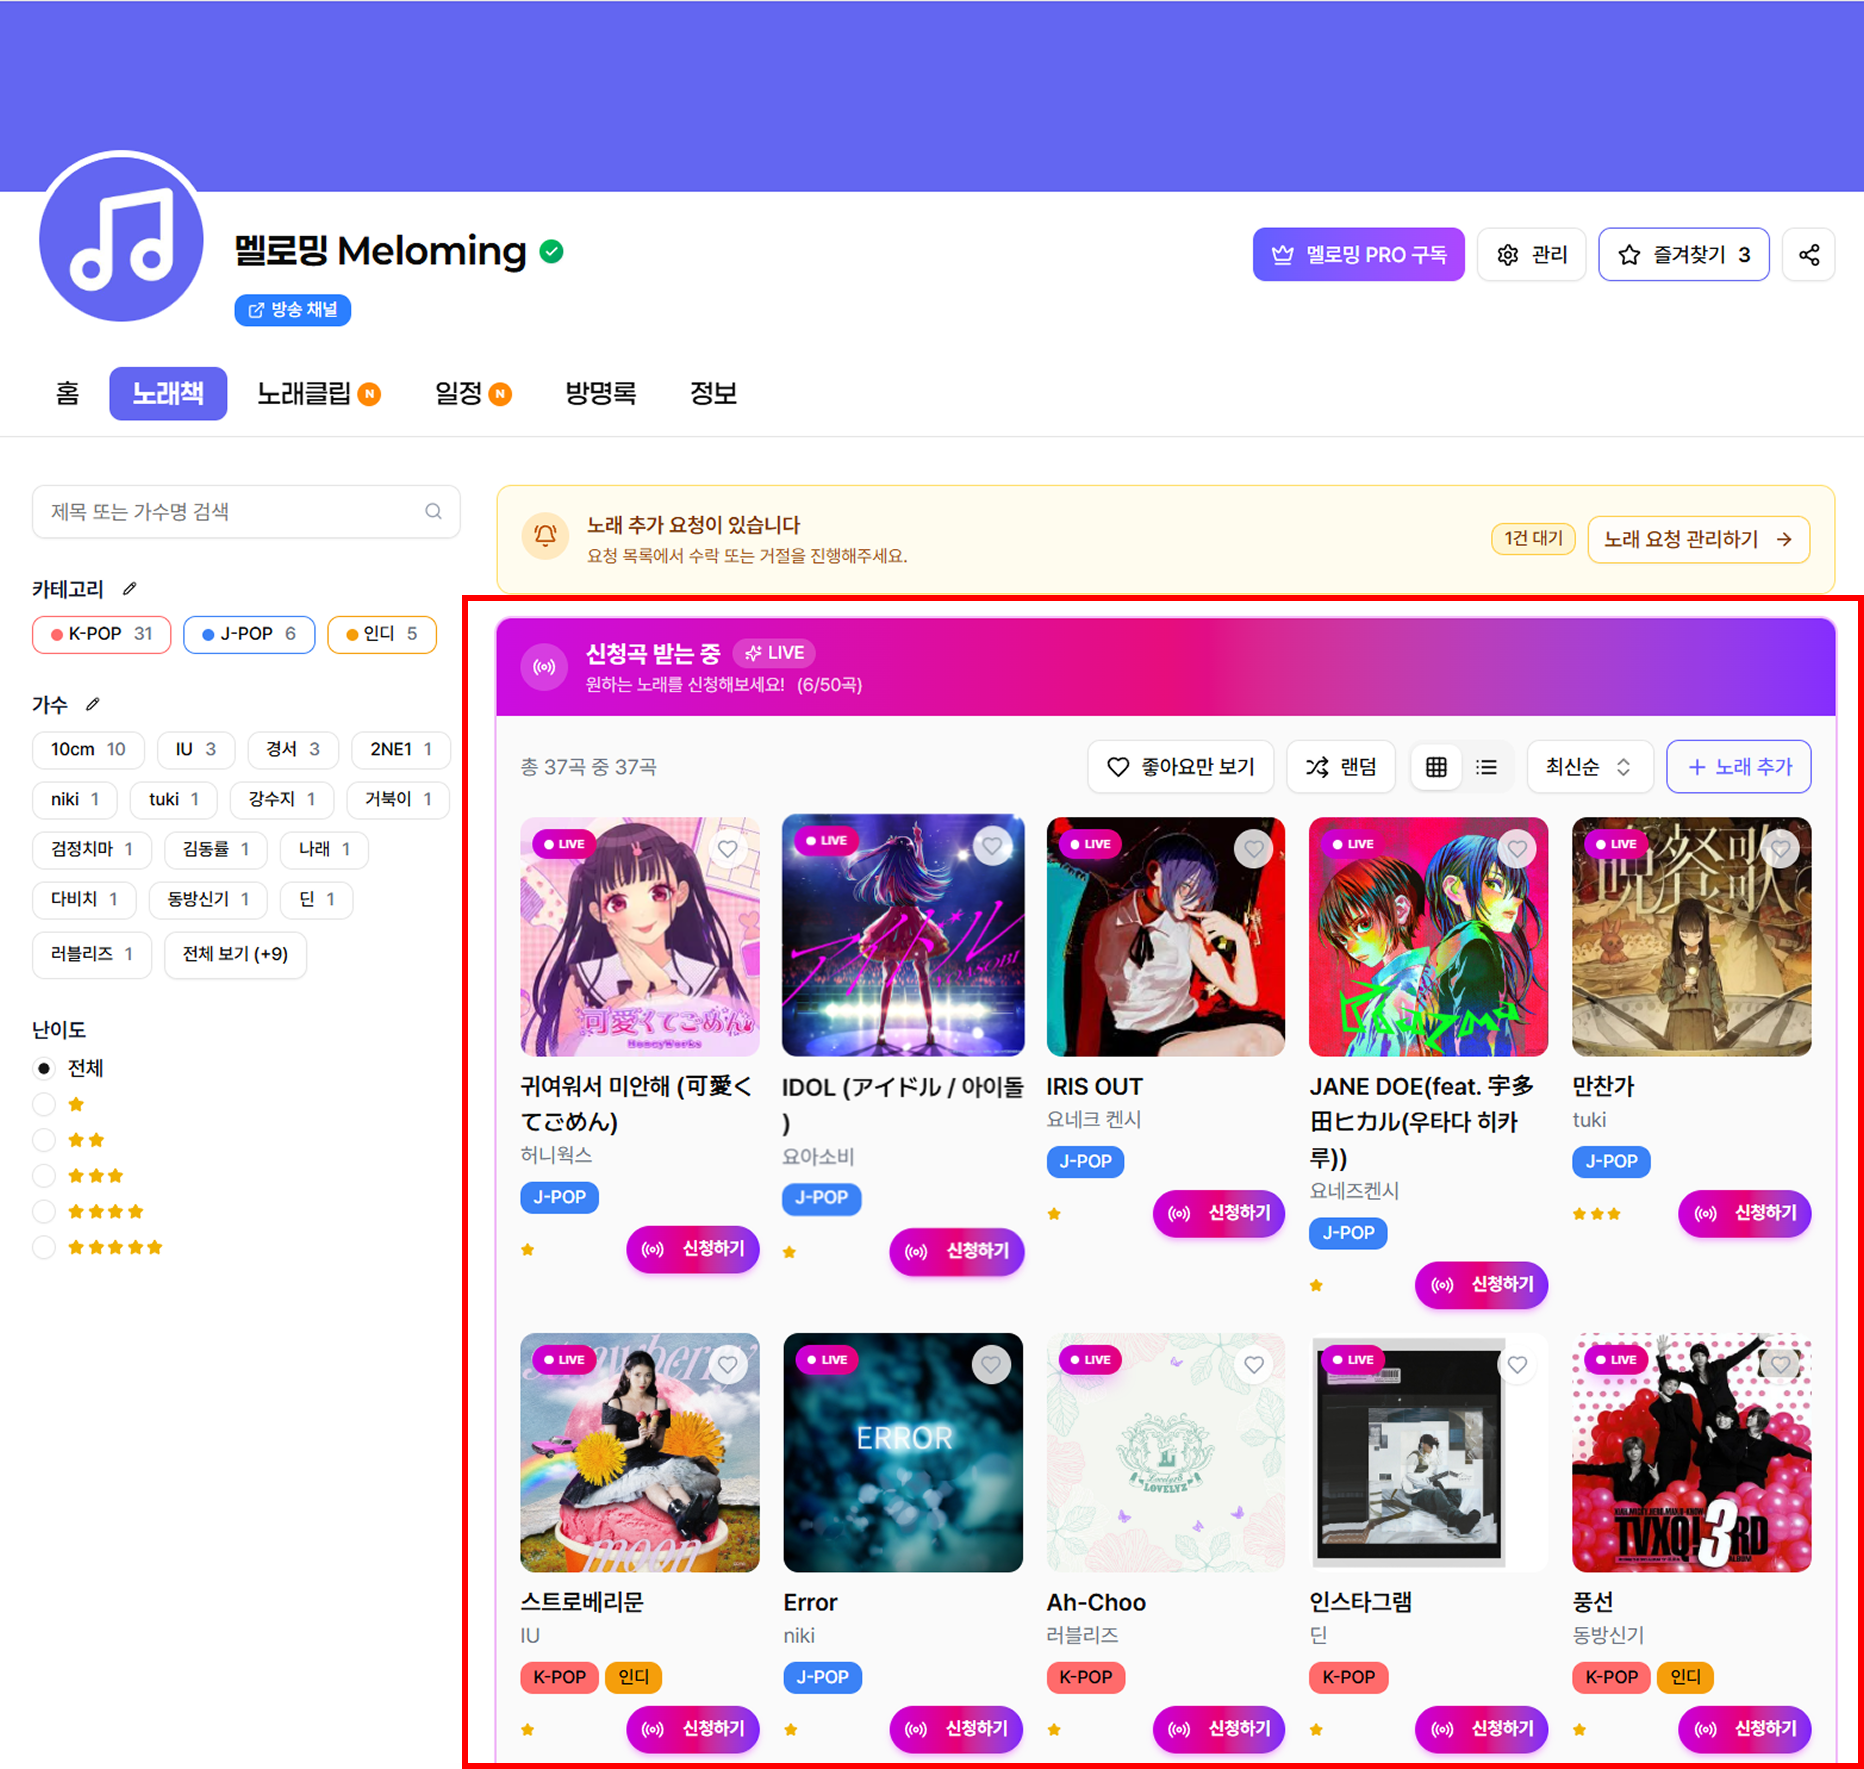The width and height of the screenshot is (1864, 1769).
Task: Filter by artist IU chip
Action: [x=196, y=750]
